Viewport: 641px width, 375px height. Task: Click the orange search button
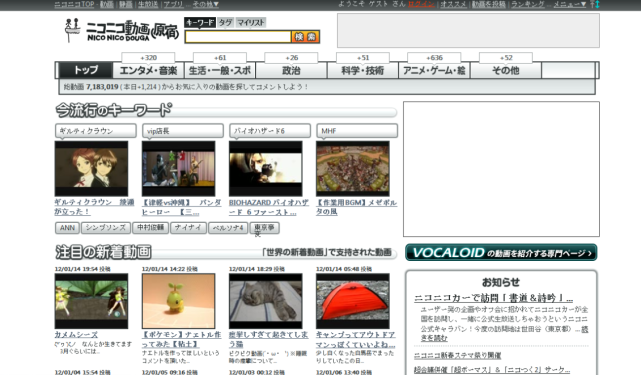tap(305, 37)
